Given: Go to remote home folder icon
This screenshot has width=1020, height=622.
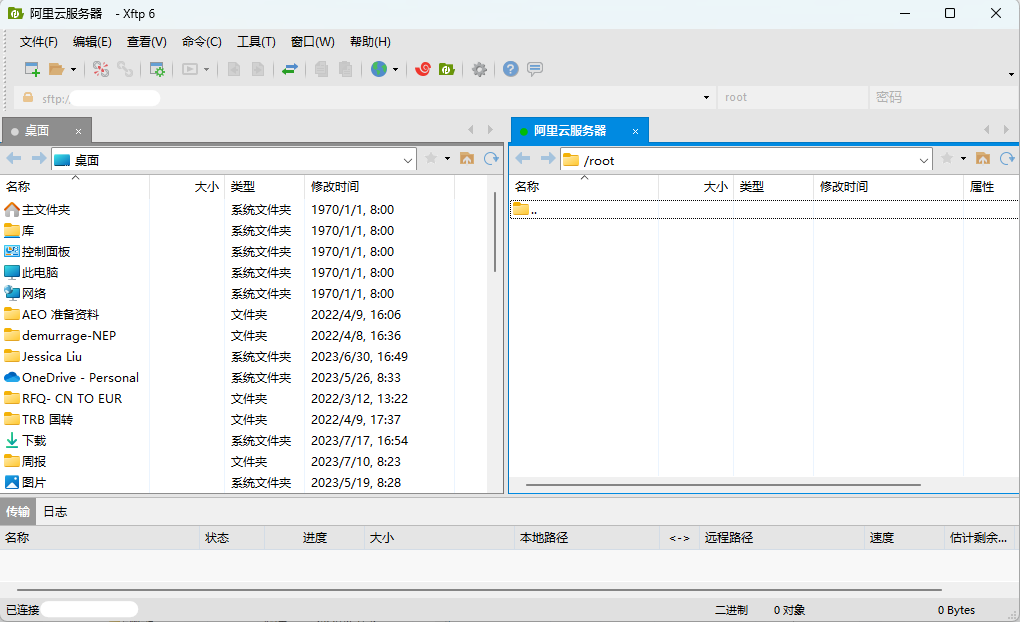Looking at the screenshot, I should [x=983, y=159].
